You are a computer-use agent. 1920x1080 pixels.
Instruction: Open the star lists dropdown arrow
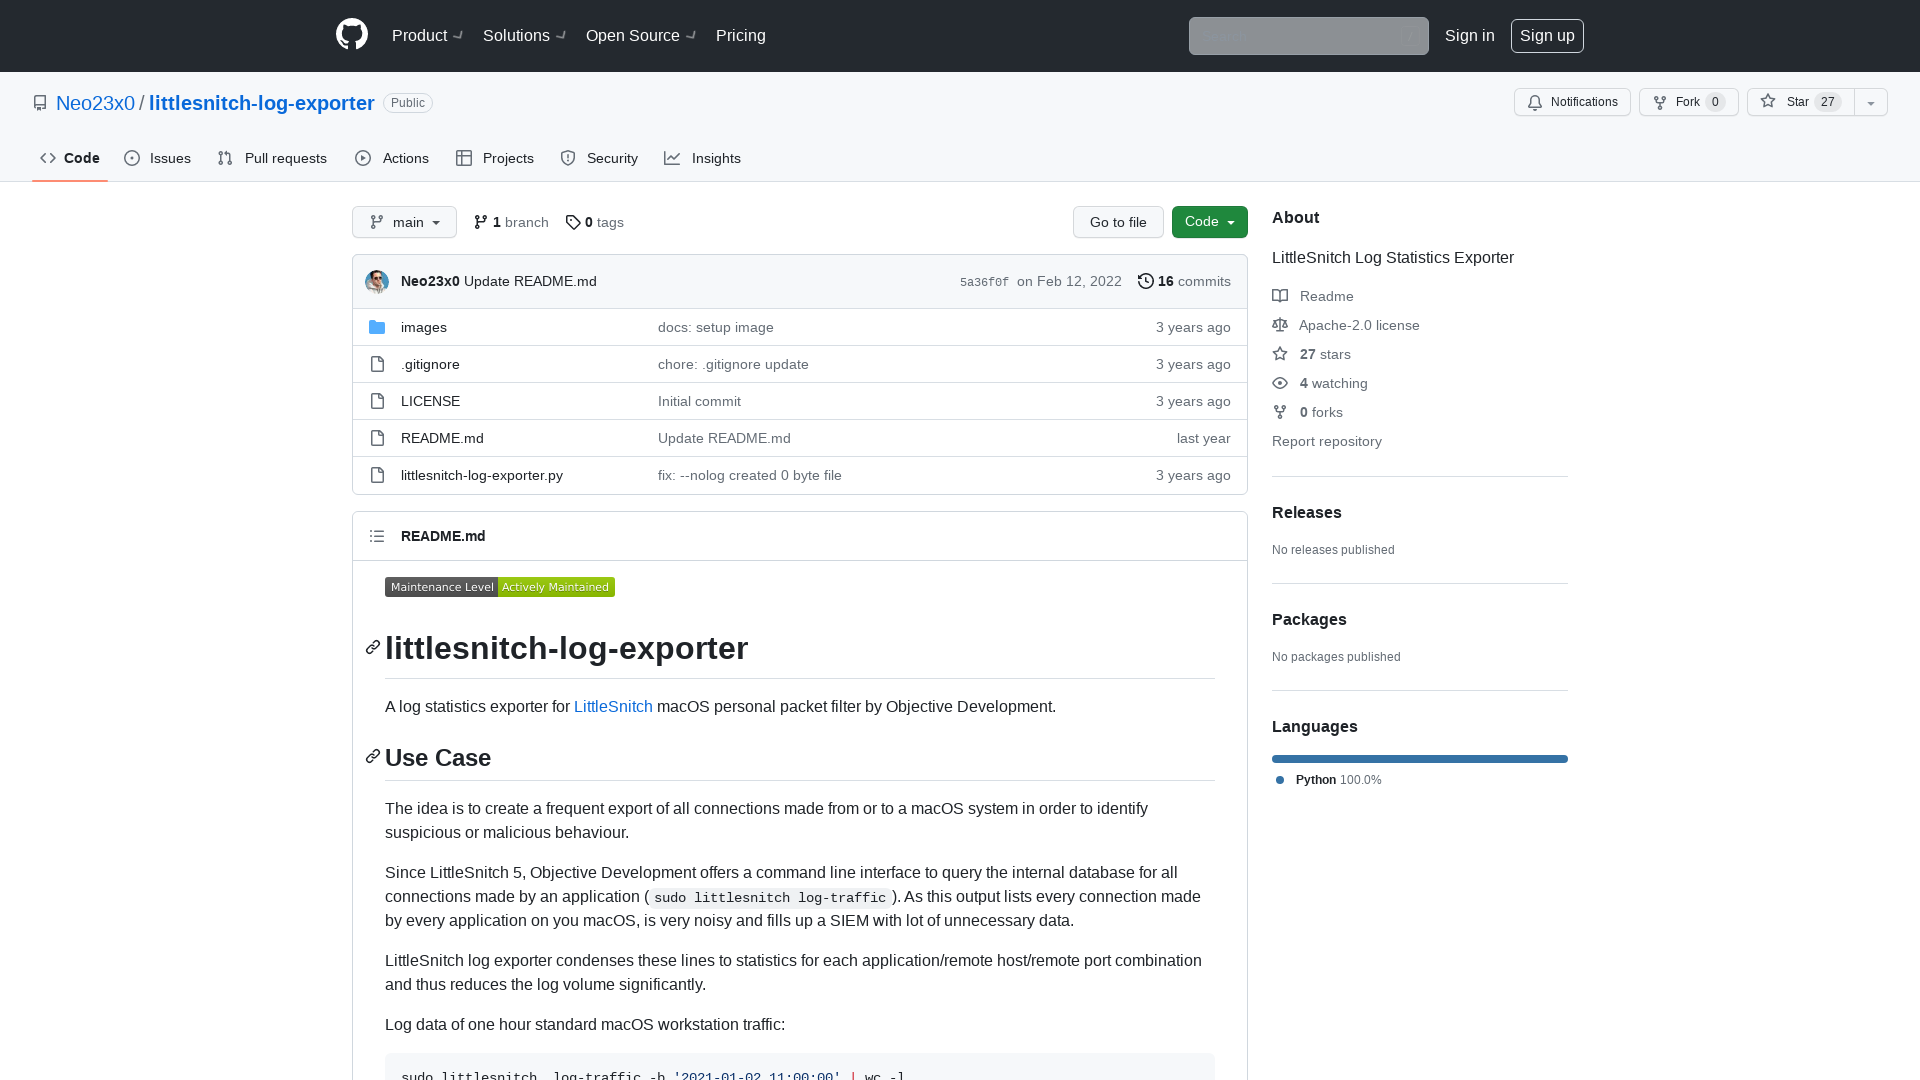click(x=1871, y=102)
